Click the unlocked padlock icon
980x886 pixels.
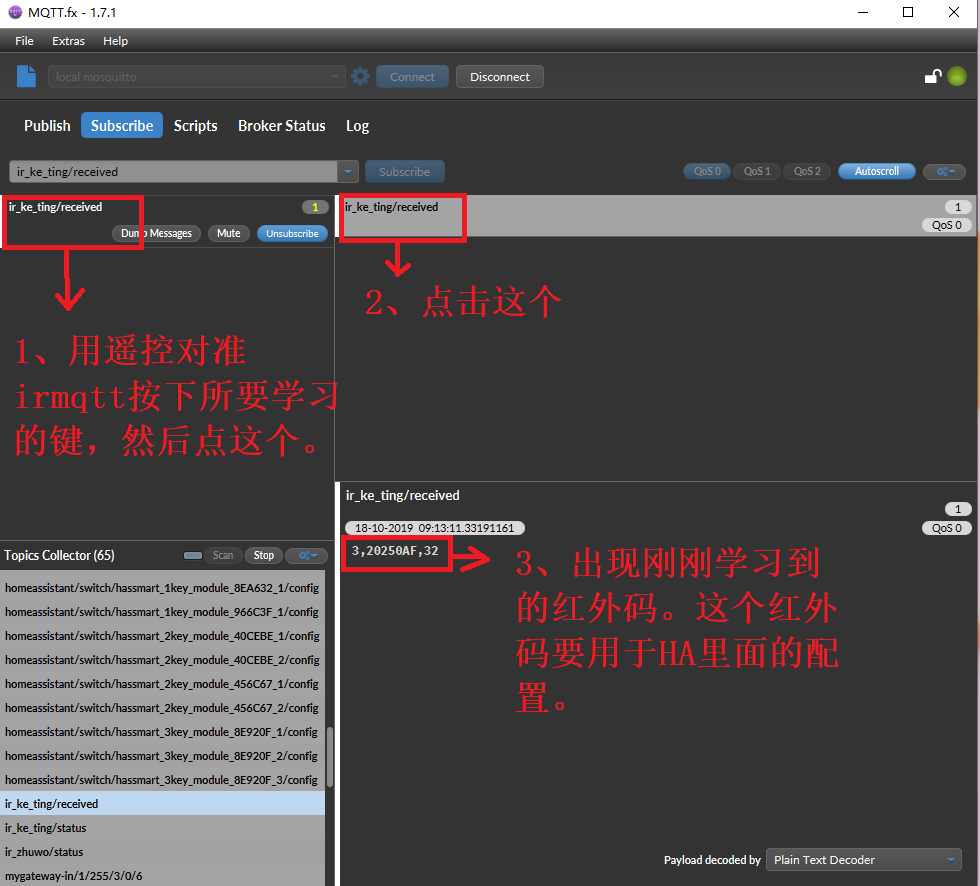click(933, 76)
